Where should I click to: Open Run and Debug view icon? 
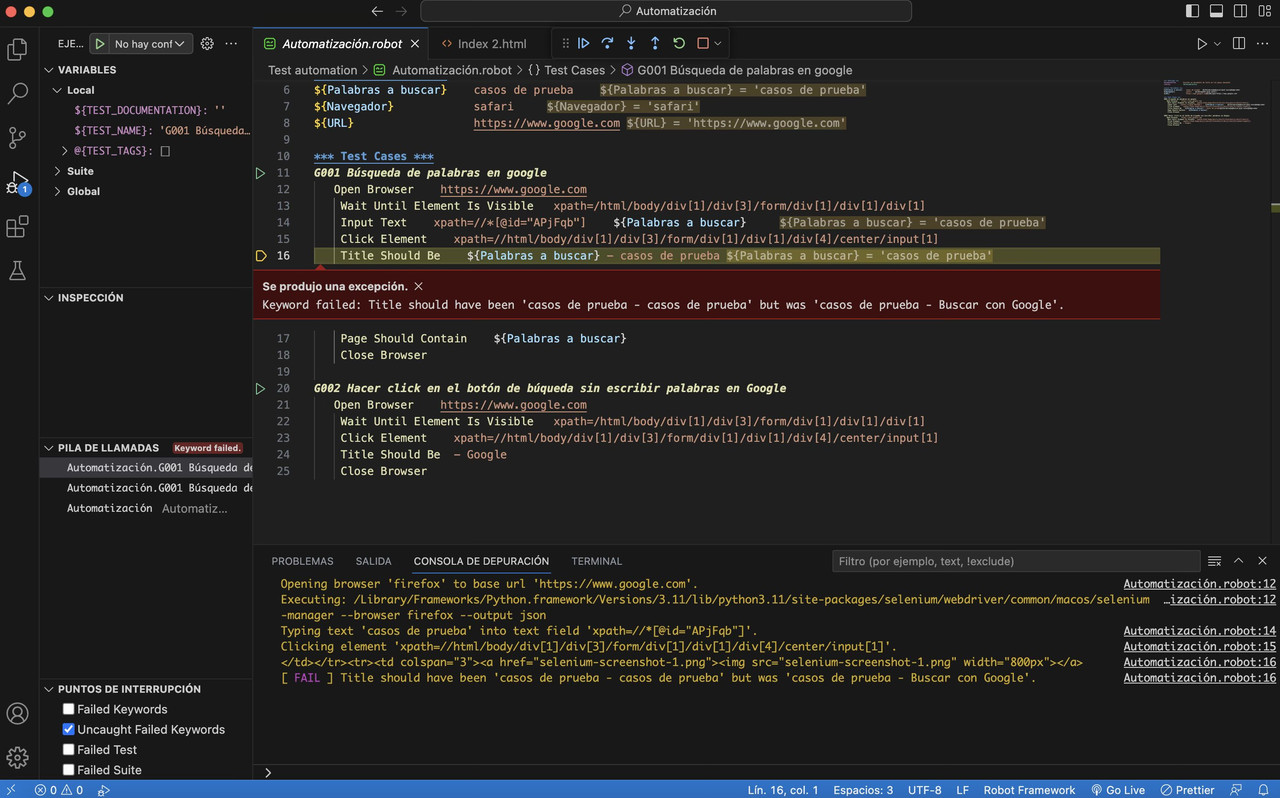17,182
